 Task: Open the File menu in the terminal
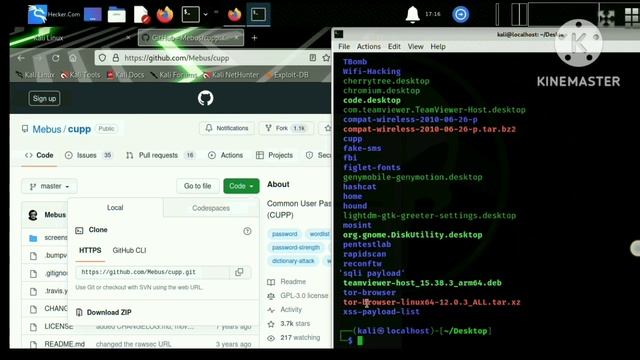click(x=344, y=47)
